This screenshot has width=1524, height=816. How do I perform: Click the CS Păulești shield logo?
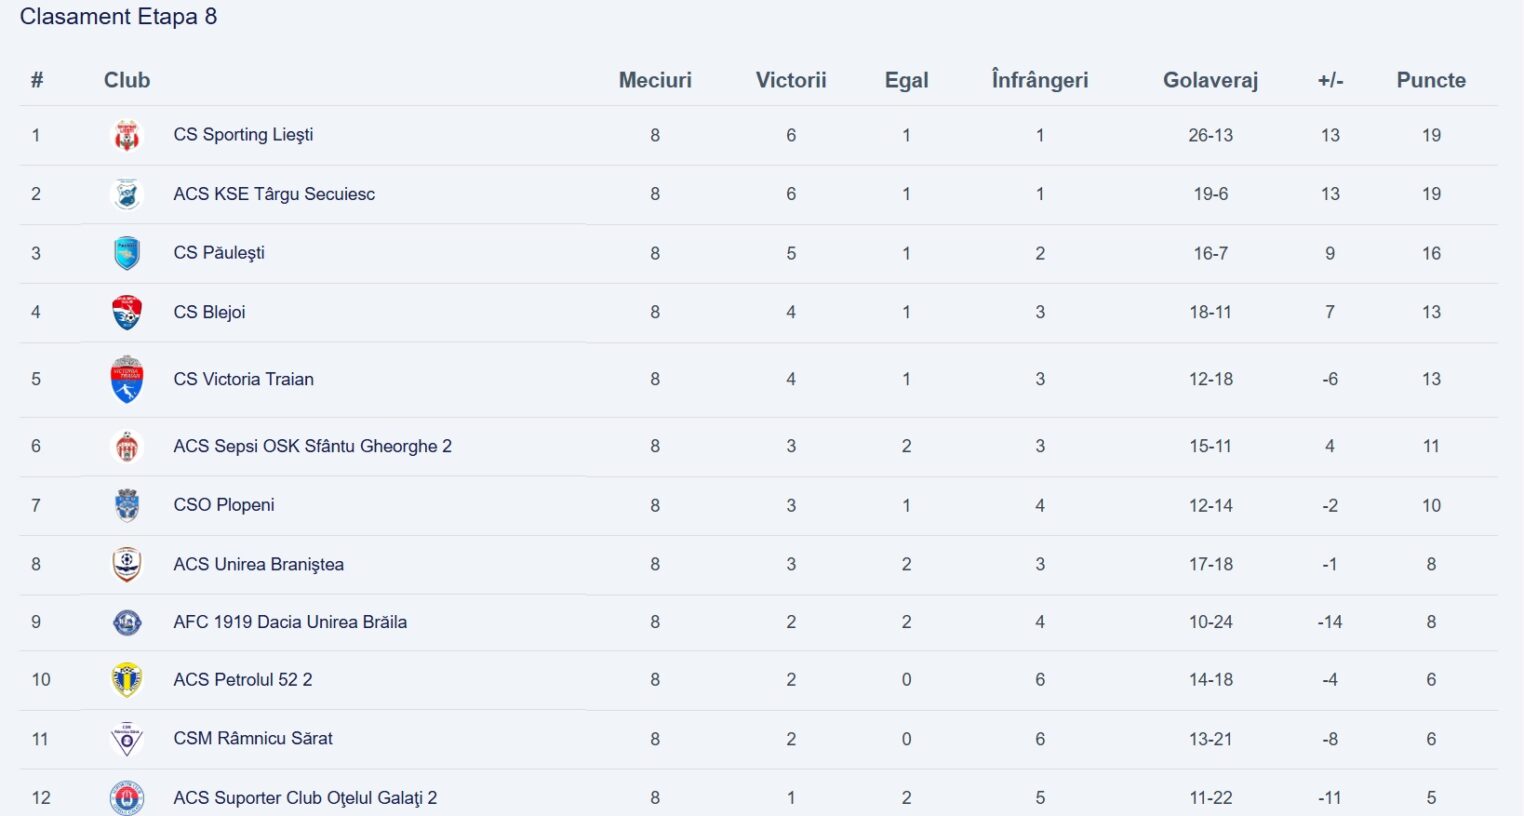[127, 253]
